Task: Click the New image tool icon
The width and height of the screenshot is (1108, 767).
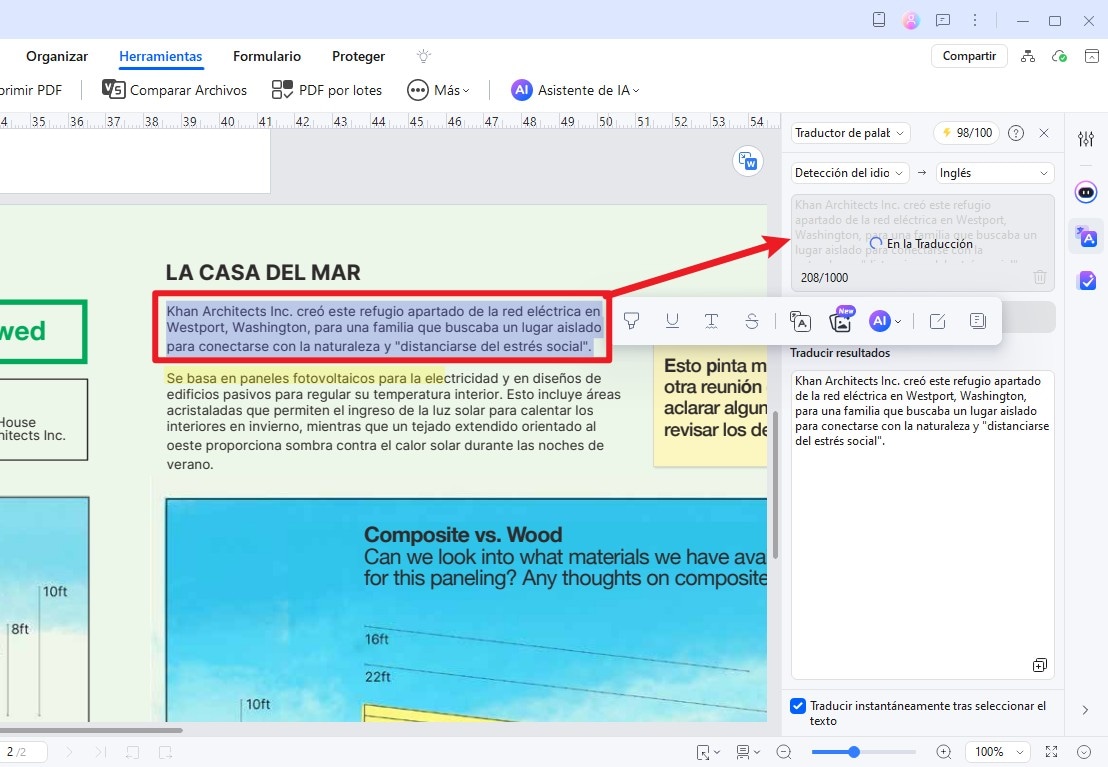Action: [841, 321]
